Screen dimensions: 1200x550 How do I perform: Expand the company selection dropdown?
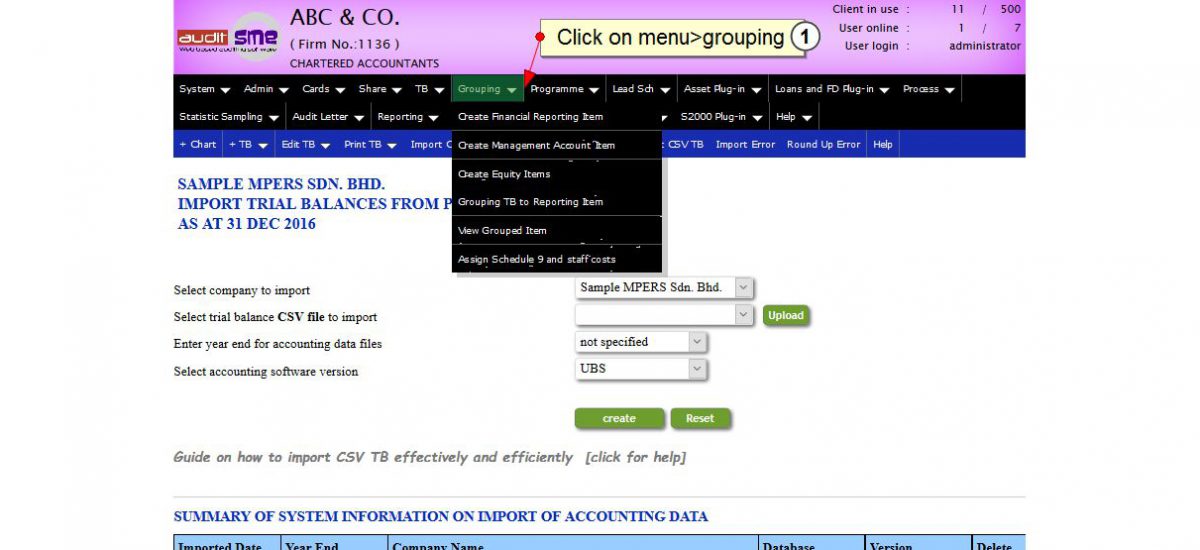664,288
